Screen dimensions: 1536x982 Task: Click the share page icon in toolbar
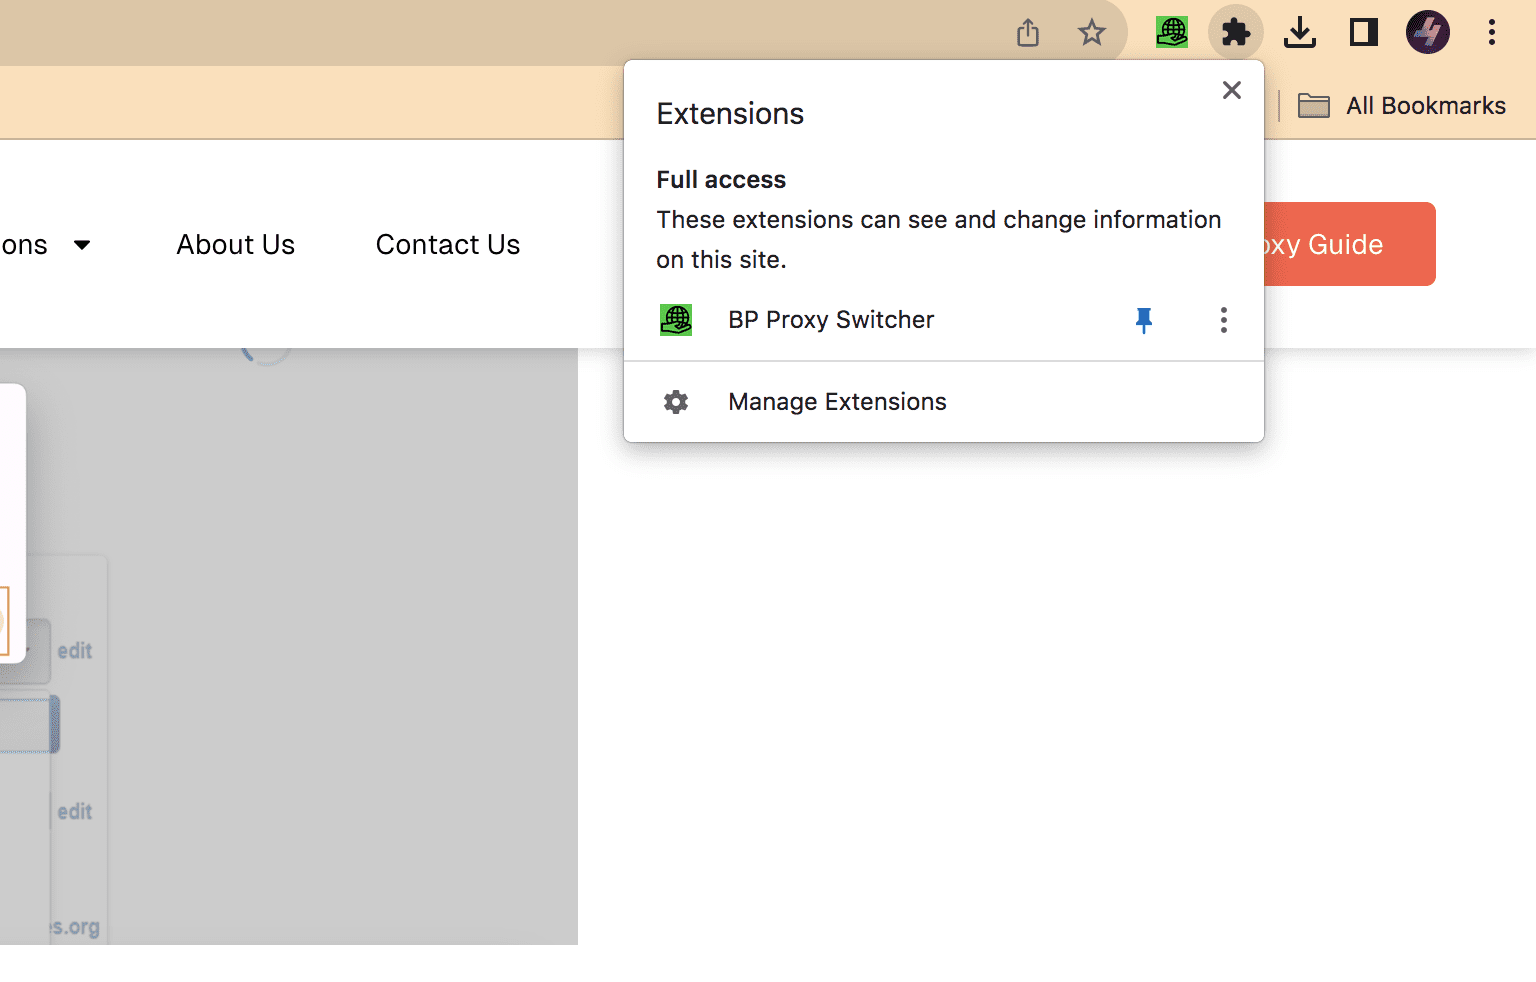tap(1028, 33)
